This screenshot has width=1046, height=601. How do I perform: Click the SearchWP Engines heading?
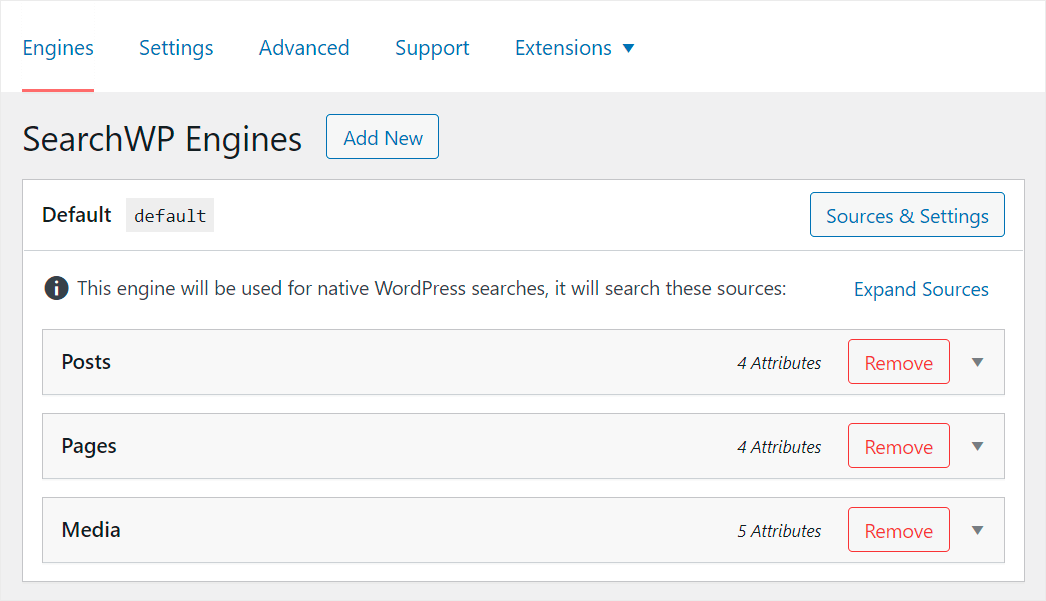coord(161,139)
